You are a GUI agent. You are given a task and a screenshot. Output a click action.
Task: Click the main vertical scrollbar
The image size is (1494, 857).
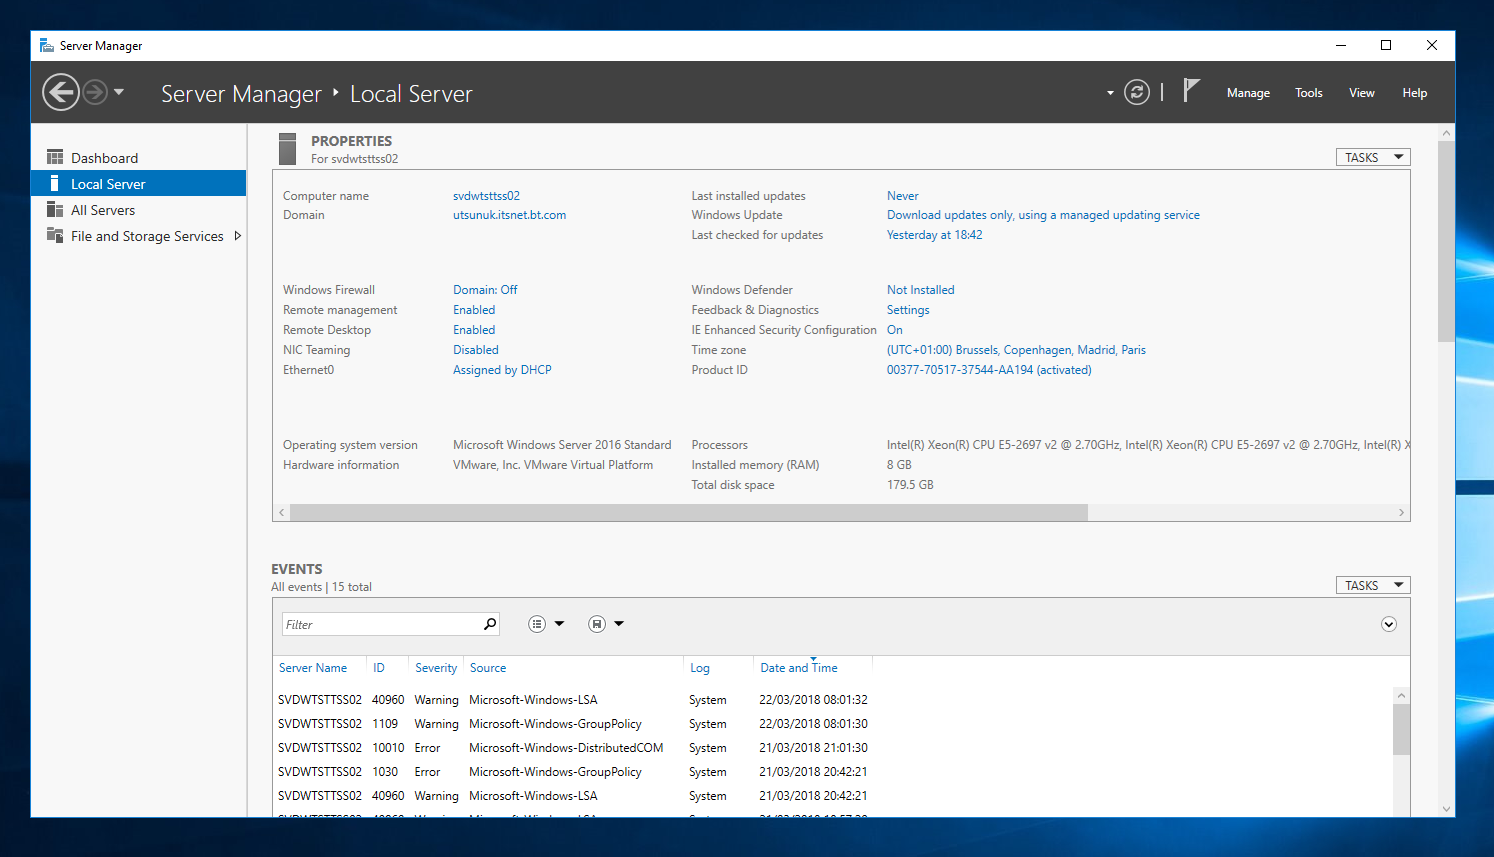[x=1446, y=240]
